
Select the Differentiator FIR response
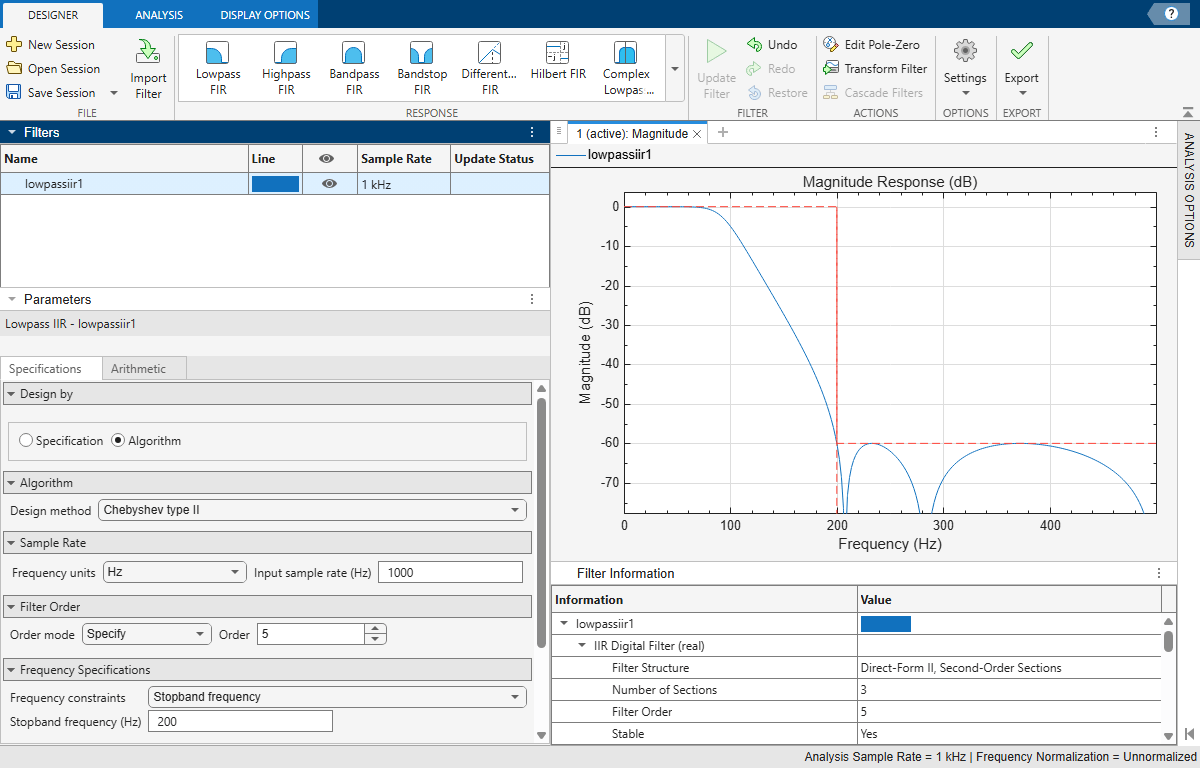(x=490, y=68)
